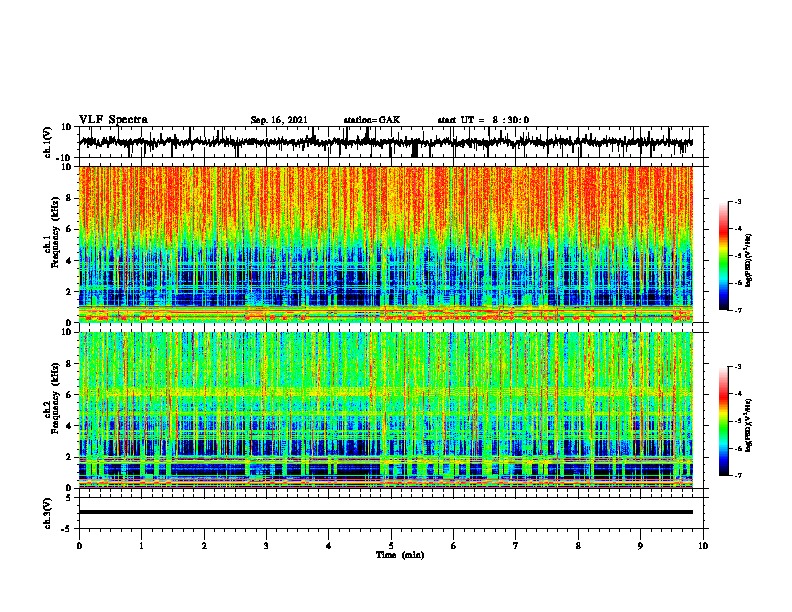Click the ch.1 voltage waveform trace
792x612 pixels.
(385, 142)
